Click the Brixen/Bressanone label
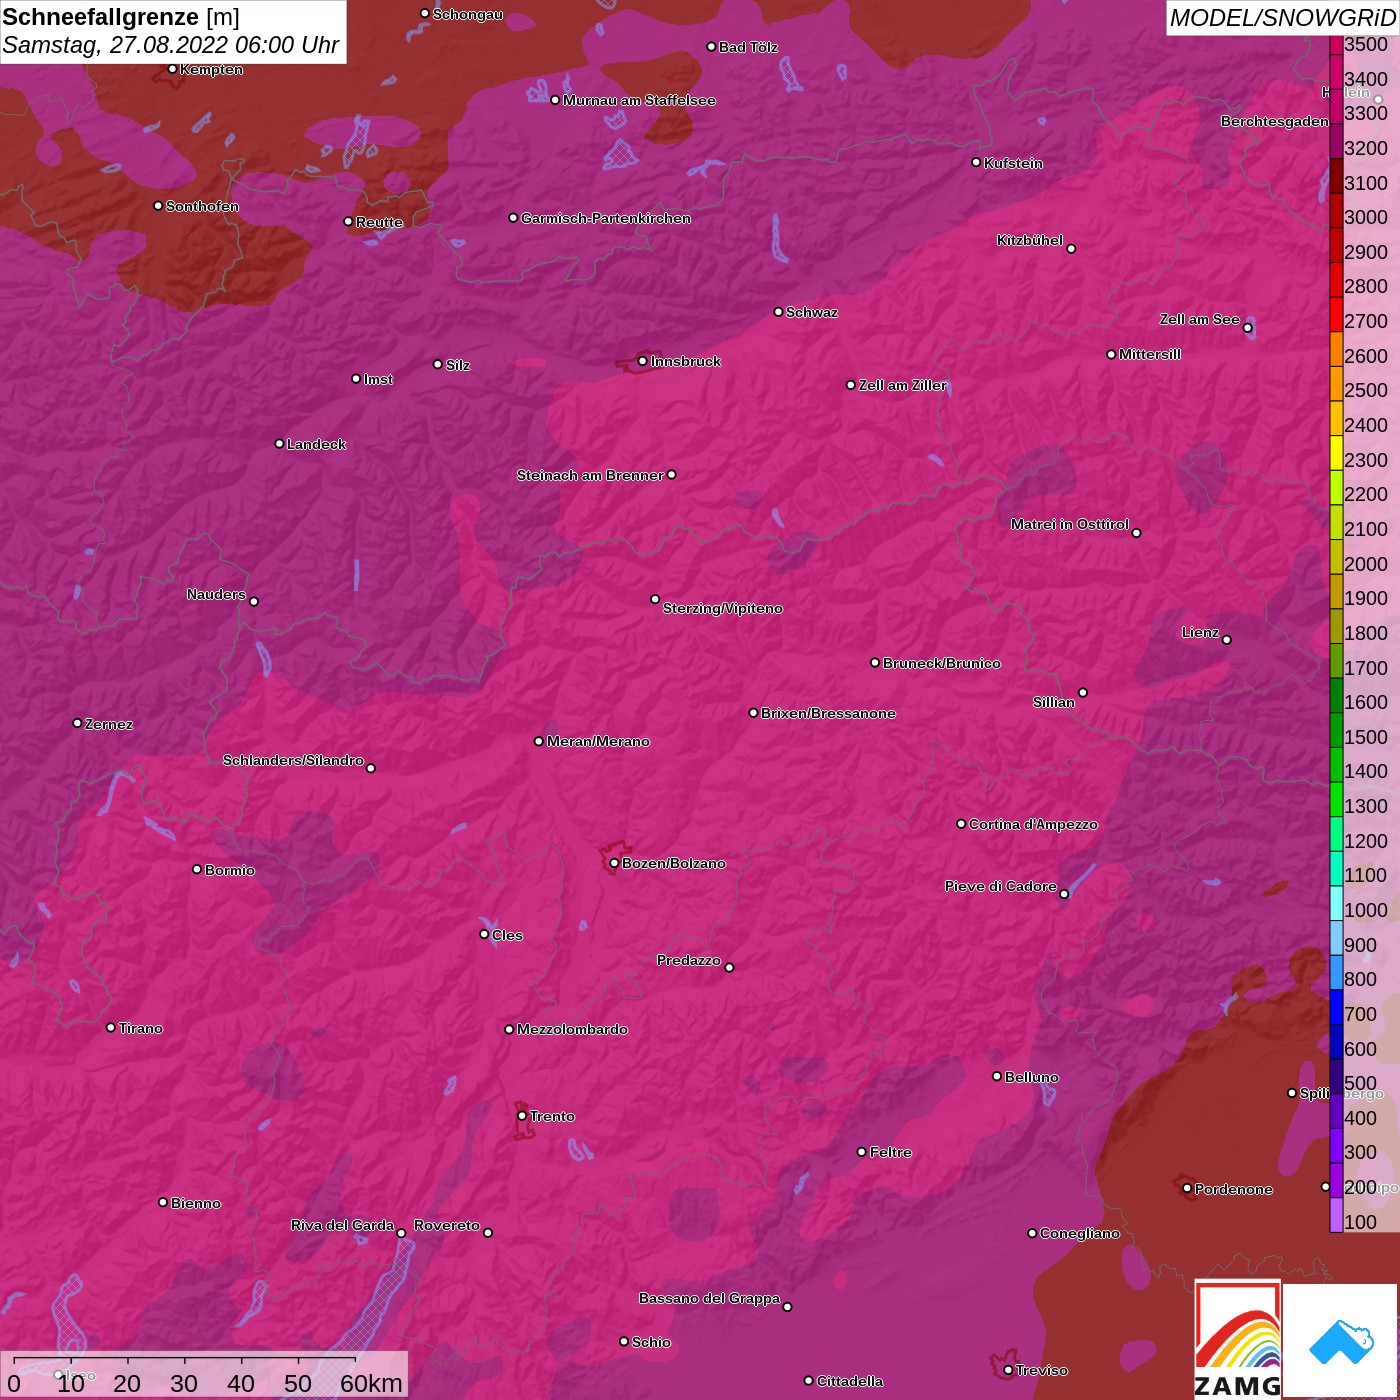The width and height of the screenshot is (1400, 1400). coord(828,713)
